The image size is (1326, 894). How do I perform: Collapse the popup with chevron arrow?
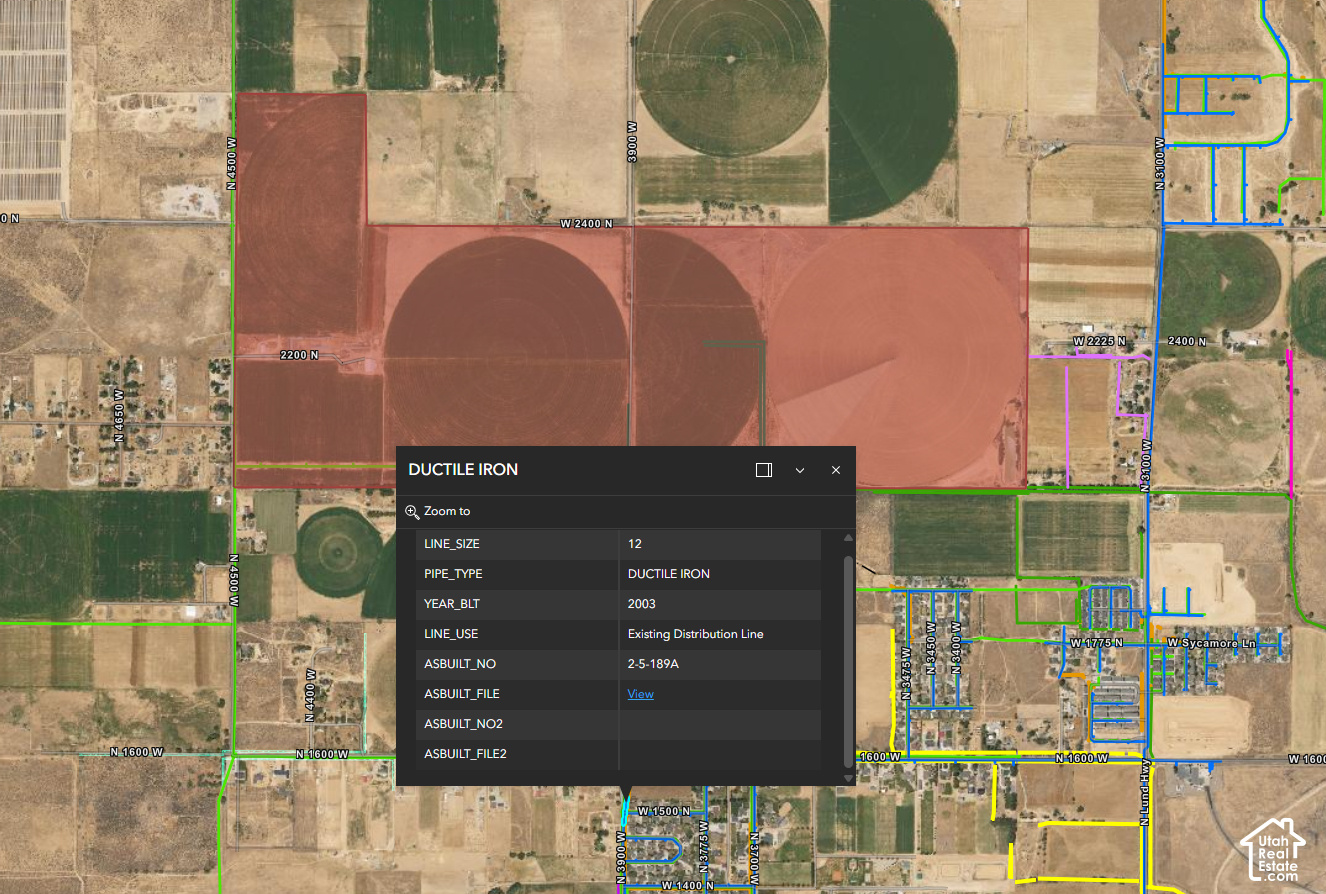800,470
